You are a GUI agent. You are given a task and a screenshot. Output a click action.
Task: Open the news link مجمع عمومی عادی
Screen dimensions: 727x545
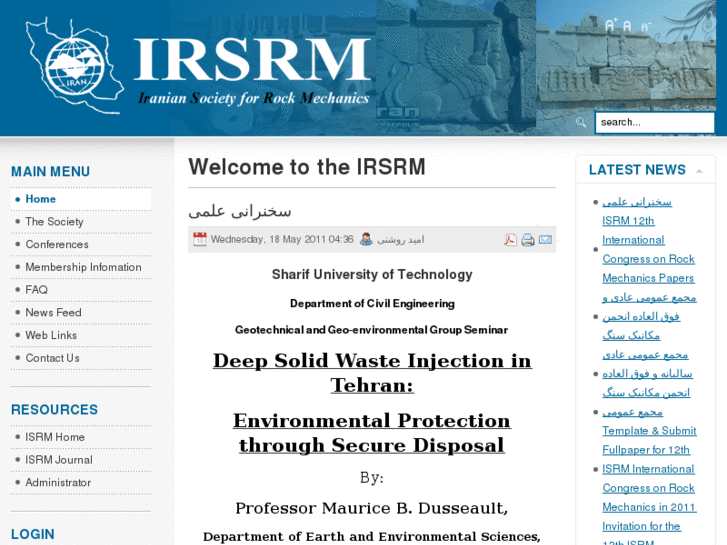tap(645, 355)
